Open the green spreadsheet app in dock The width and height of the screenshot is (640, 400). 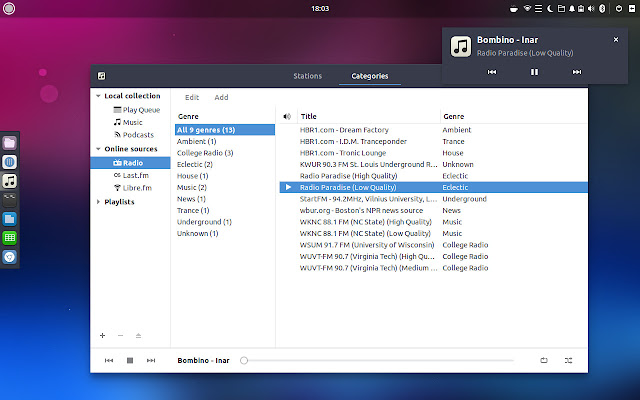pyautogui.click(x=9, y=238)
